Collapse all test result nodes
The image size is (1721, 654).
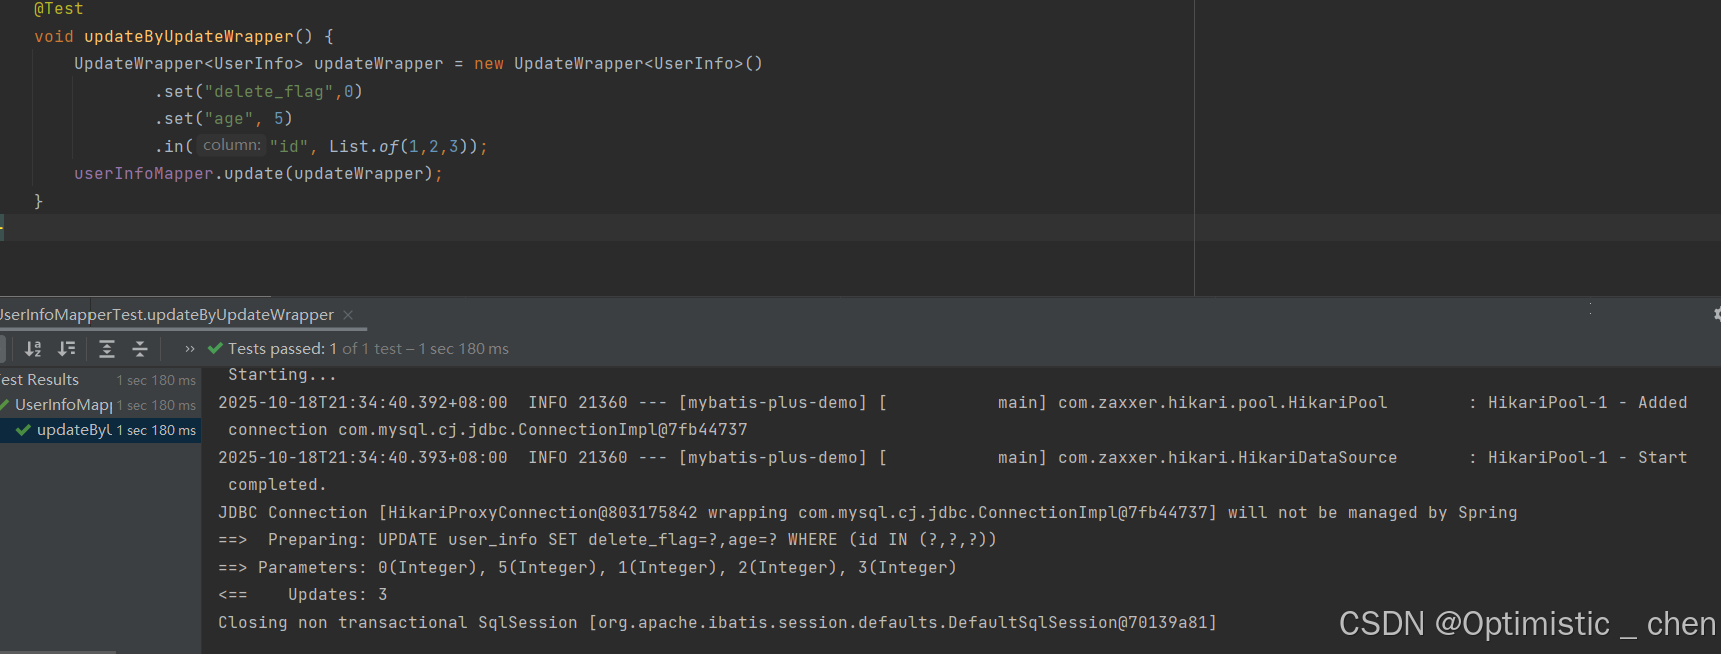[140, 349]
